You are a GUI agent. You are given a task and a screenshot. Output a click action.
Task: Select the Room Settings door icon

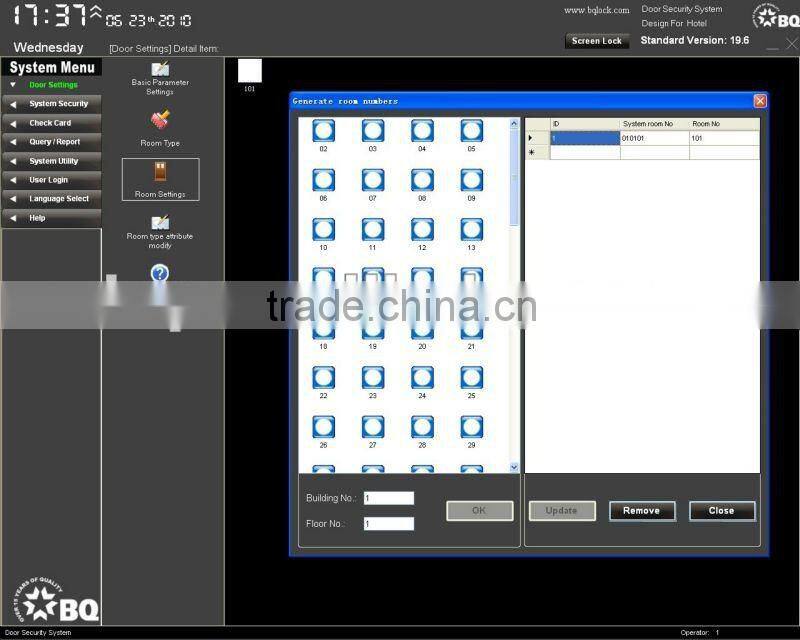(160, 172)
